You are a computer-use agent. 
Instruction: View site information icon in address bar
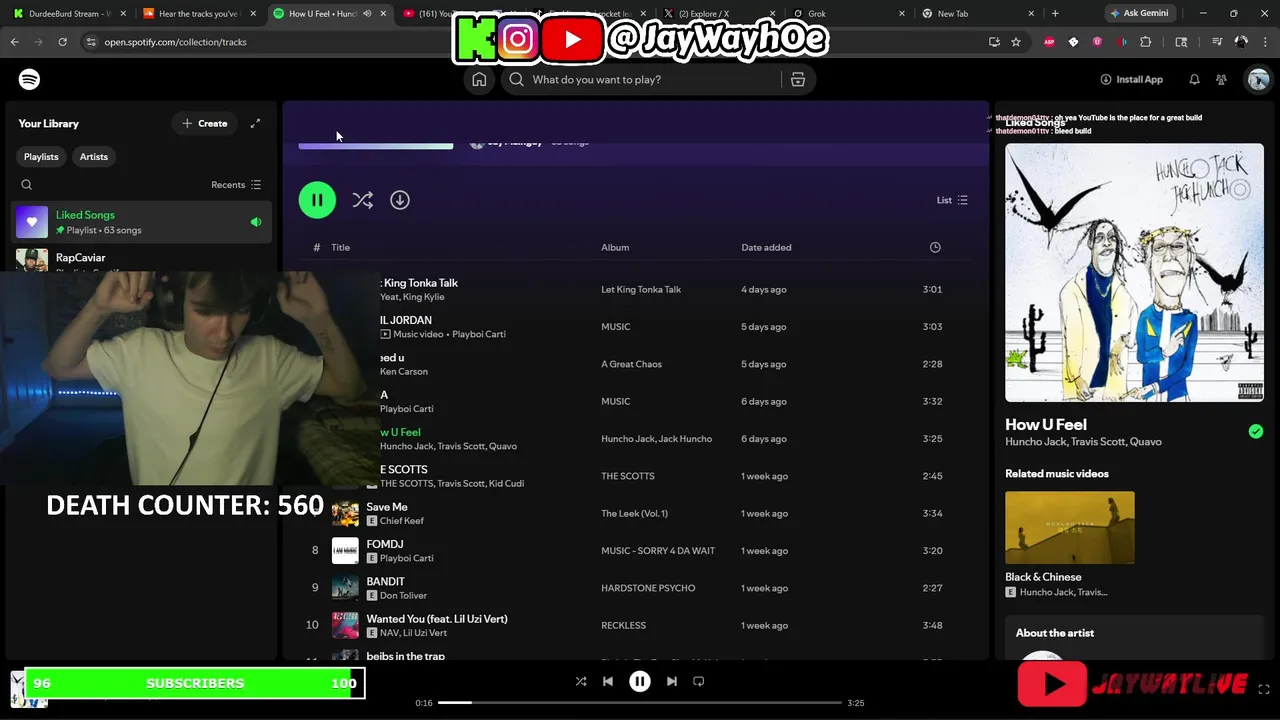point(91,42)
